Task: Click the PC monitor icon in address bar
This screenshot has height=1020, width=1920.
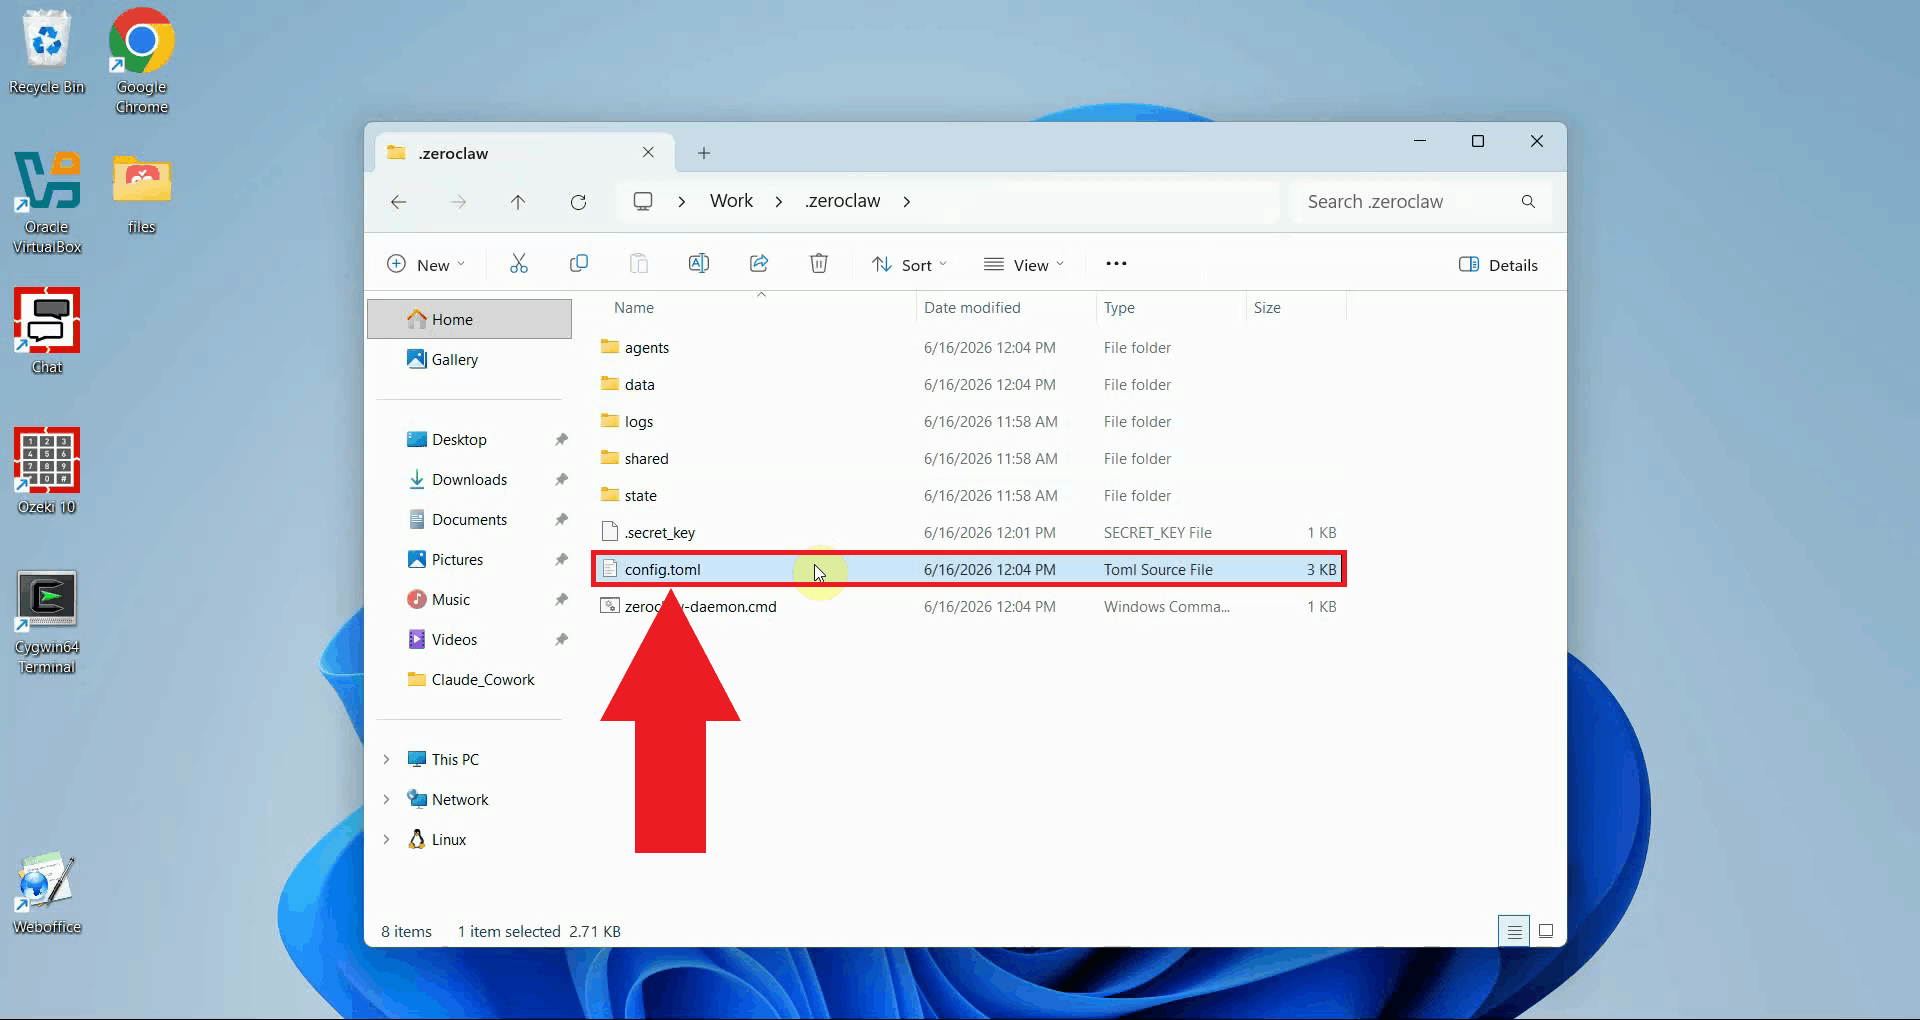Action: click(643, 201)
